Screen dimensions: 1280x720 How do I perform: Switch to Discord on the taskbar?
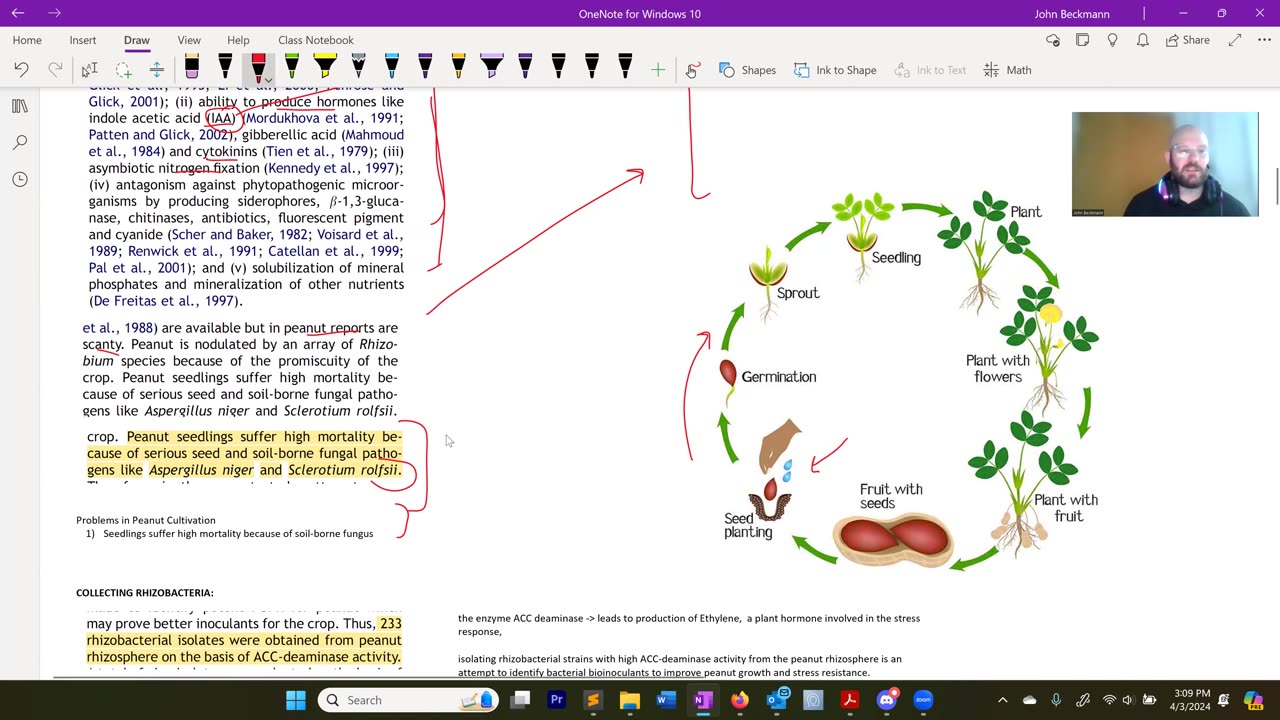pyautogui.click(x=886, y=700)
